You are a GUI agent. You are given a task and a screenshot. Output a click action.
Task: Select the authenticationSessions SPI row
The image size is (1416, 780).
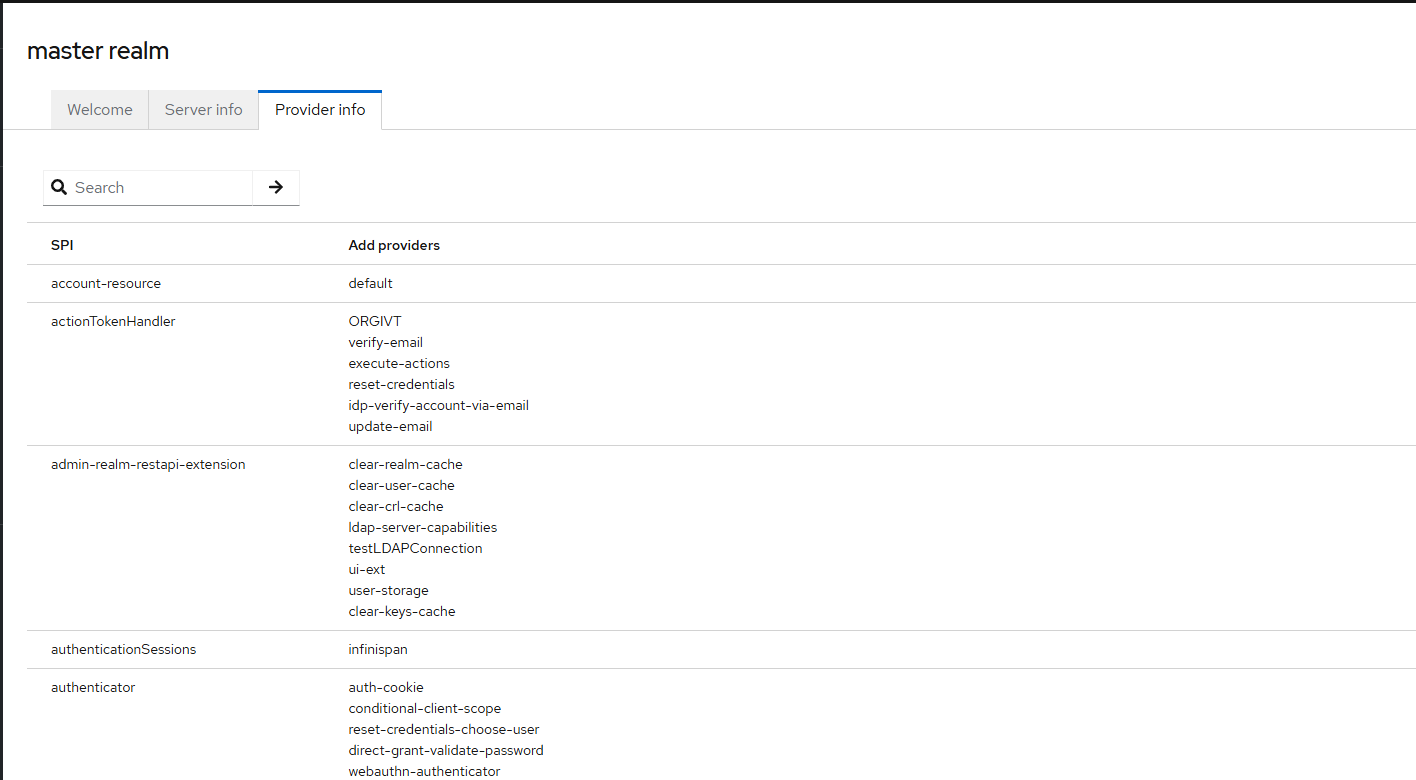point(123,649)
